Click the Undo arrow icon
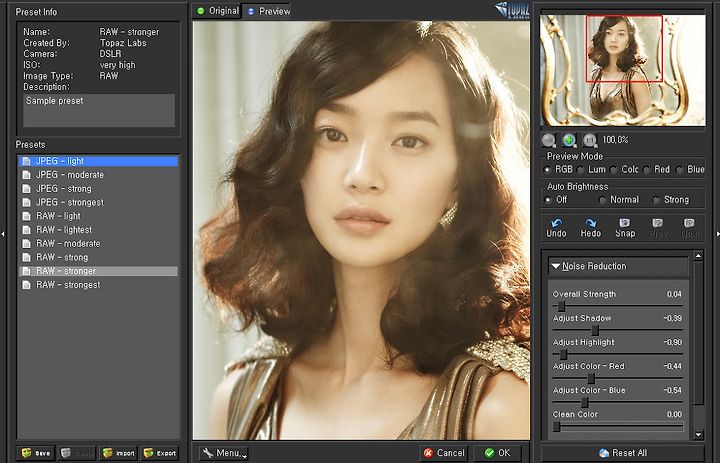 coord(556,223)
